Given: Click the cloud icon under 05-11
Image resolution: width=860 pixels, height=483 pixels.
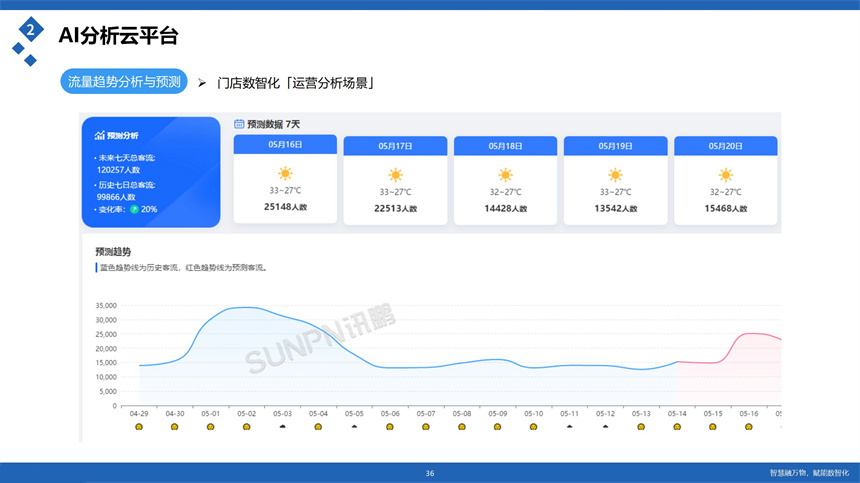Looking at the screenshot, I should (569, 426).
